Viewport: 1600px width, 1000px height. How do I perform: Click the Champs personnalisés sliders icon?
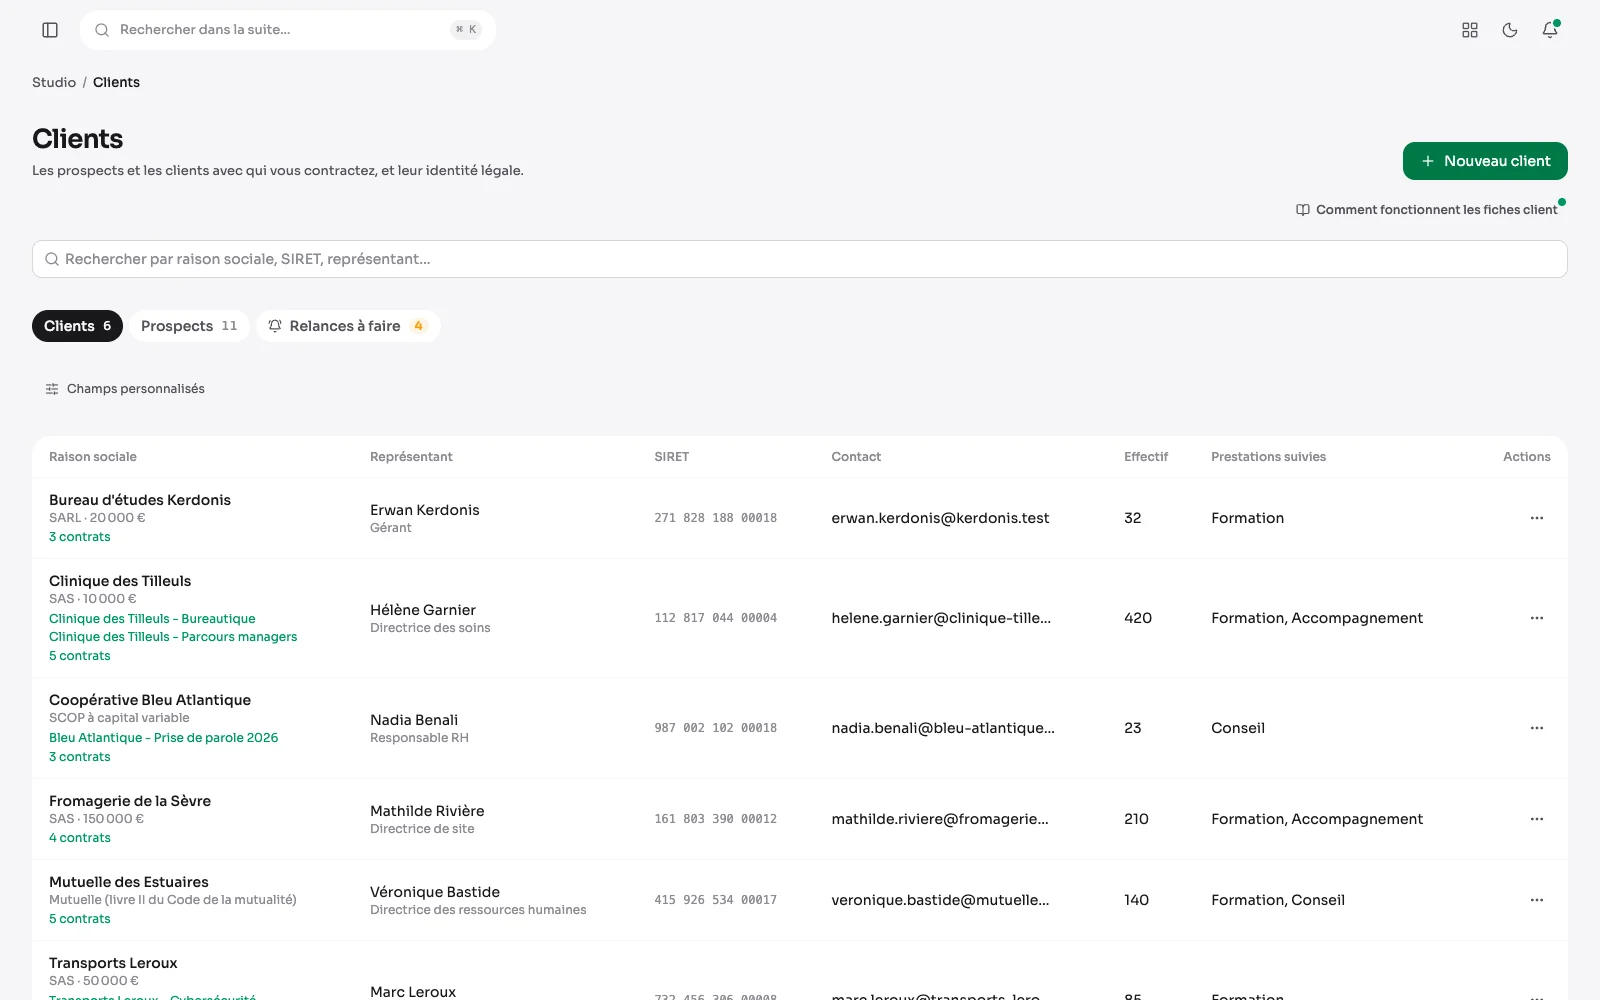(52, 389)
